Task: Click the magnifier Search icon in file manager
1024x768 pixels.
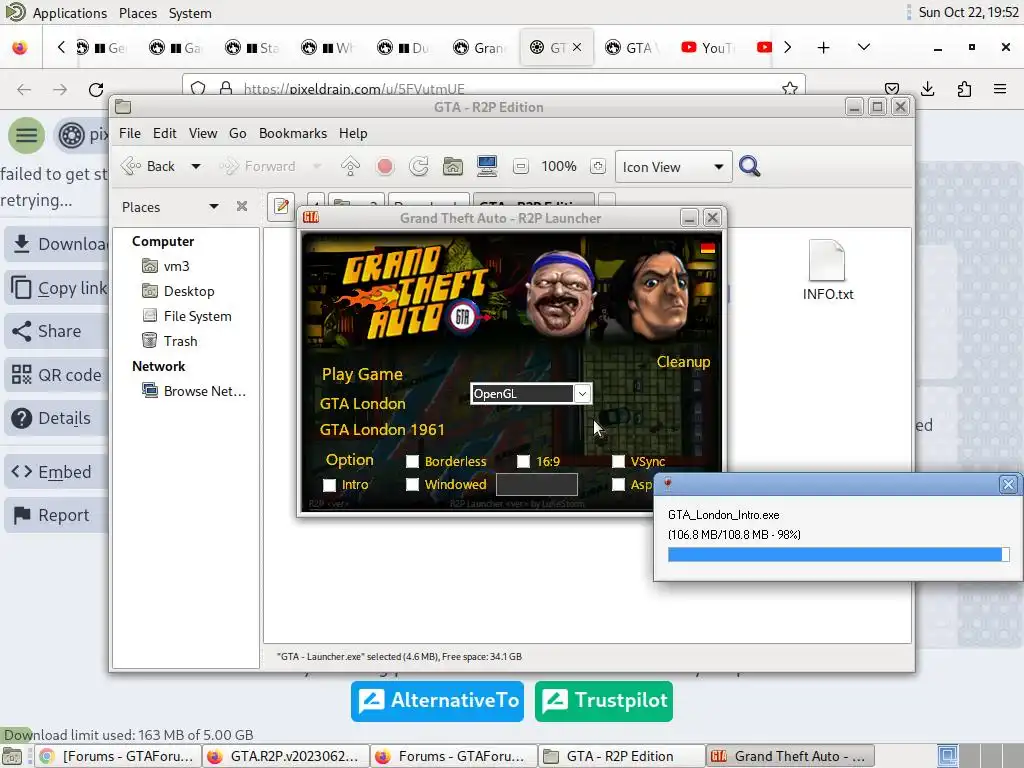Action: [750, 167]
